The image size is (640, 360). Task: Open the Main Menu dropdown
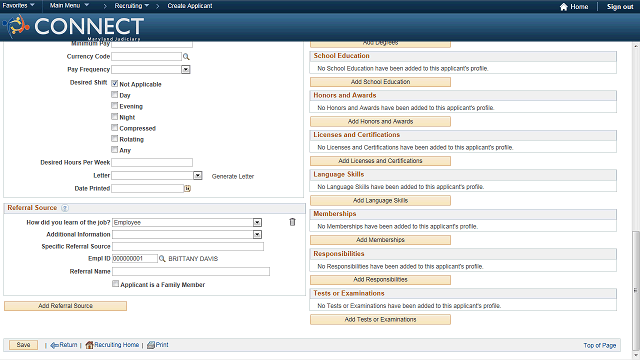pyautogui.click(x=69, y=6)
